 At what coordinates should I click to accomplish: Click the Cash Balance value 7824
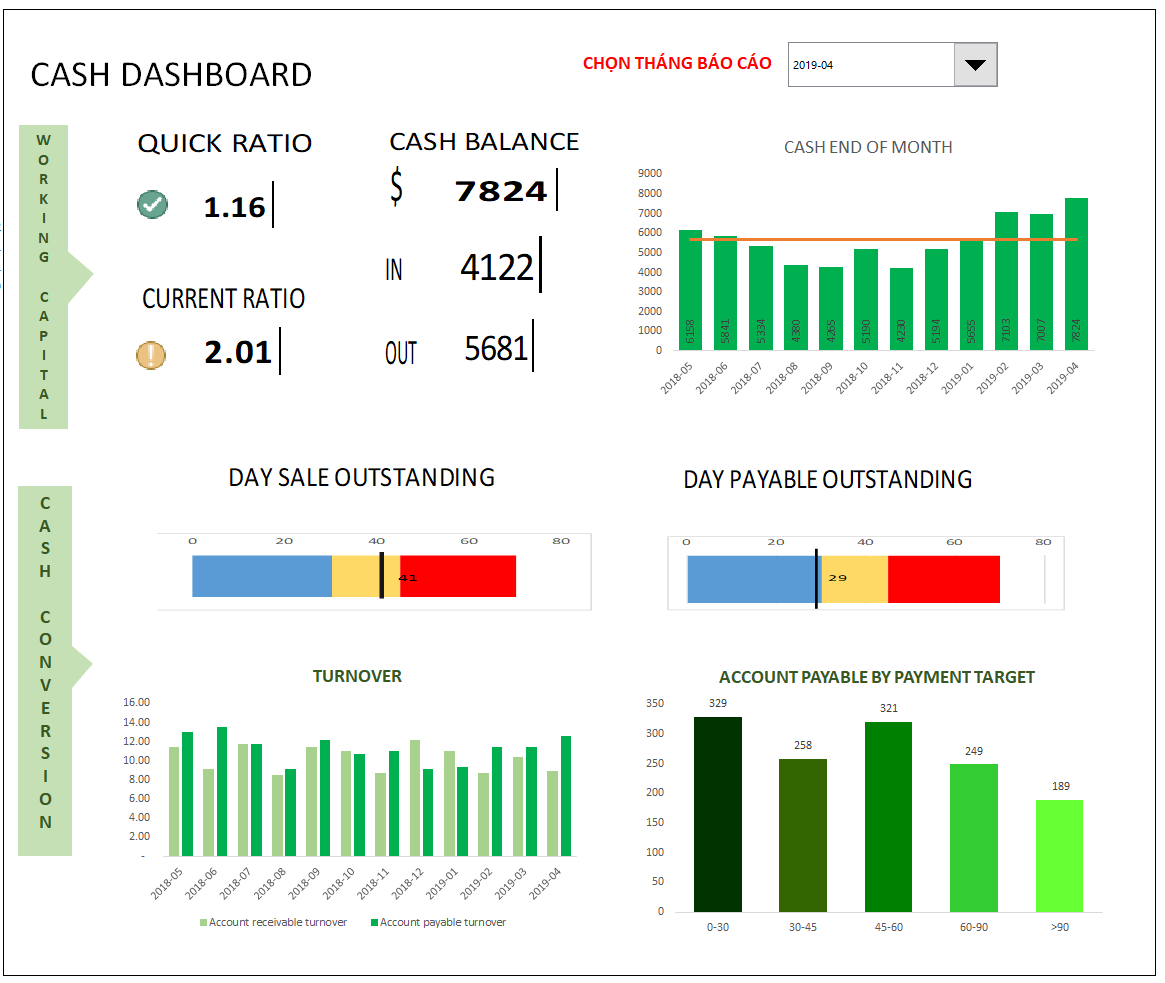(x=501, y=191)
